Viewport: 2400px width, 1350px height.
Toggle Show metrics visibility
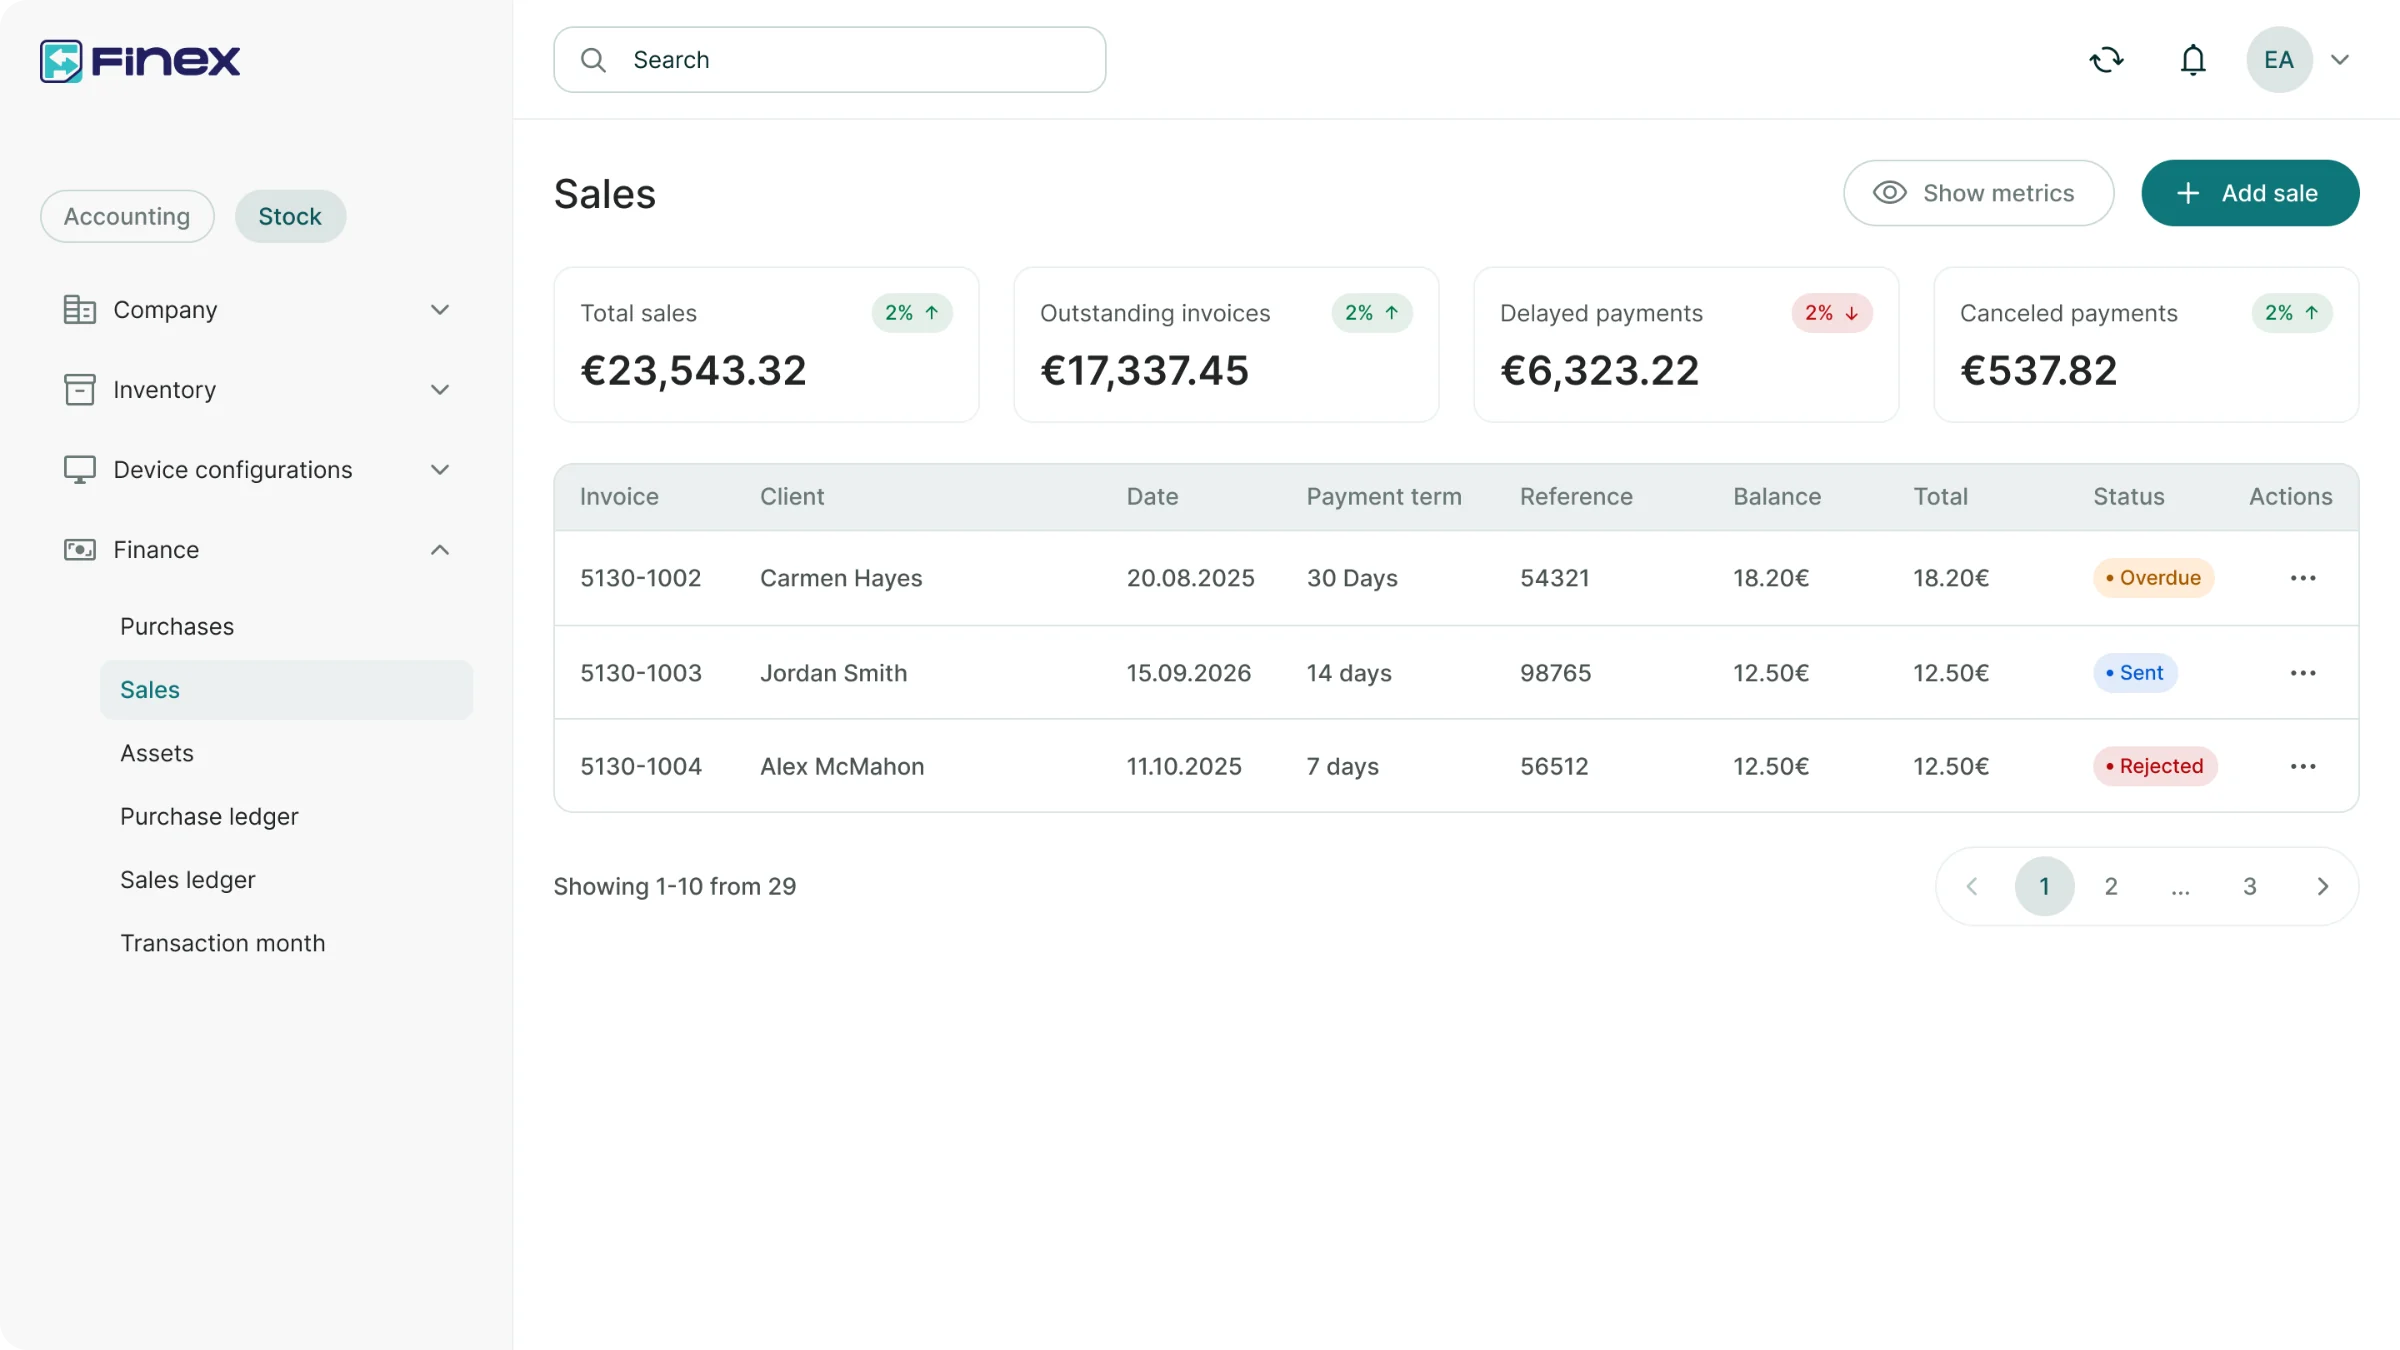(x=1978, y=193)
